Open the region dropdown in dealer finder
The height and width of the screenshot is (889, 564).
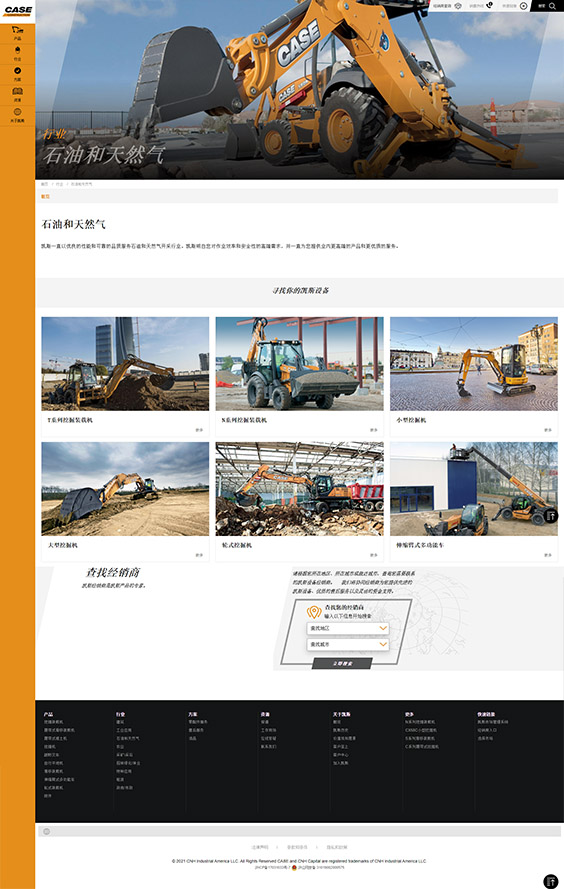pyautogui.click(x=347, y=628)
